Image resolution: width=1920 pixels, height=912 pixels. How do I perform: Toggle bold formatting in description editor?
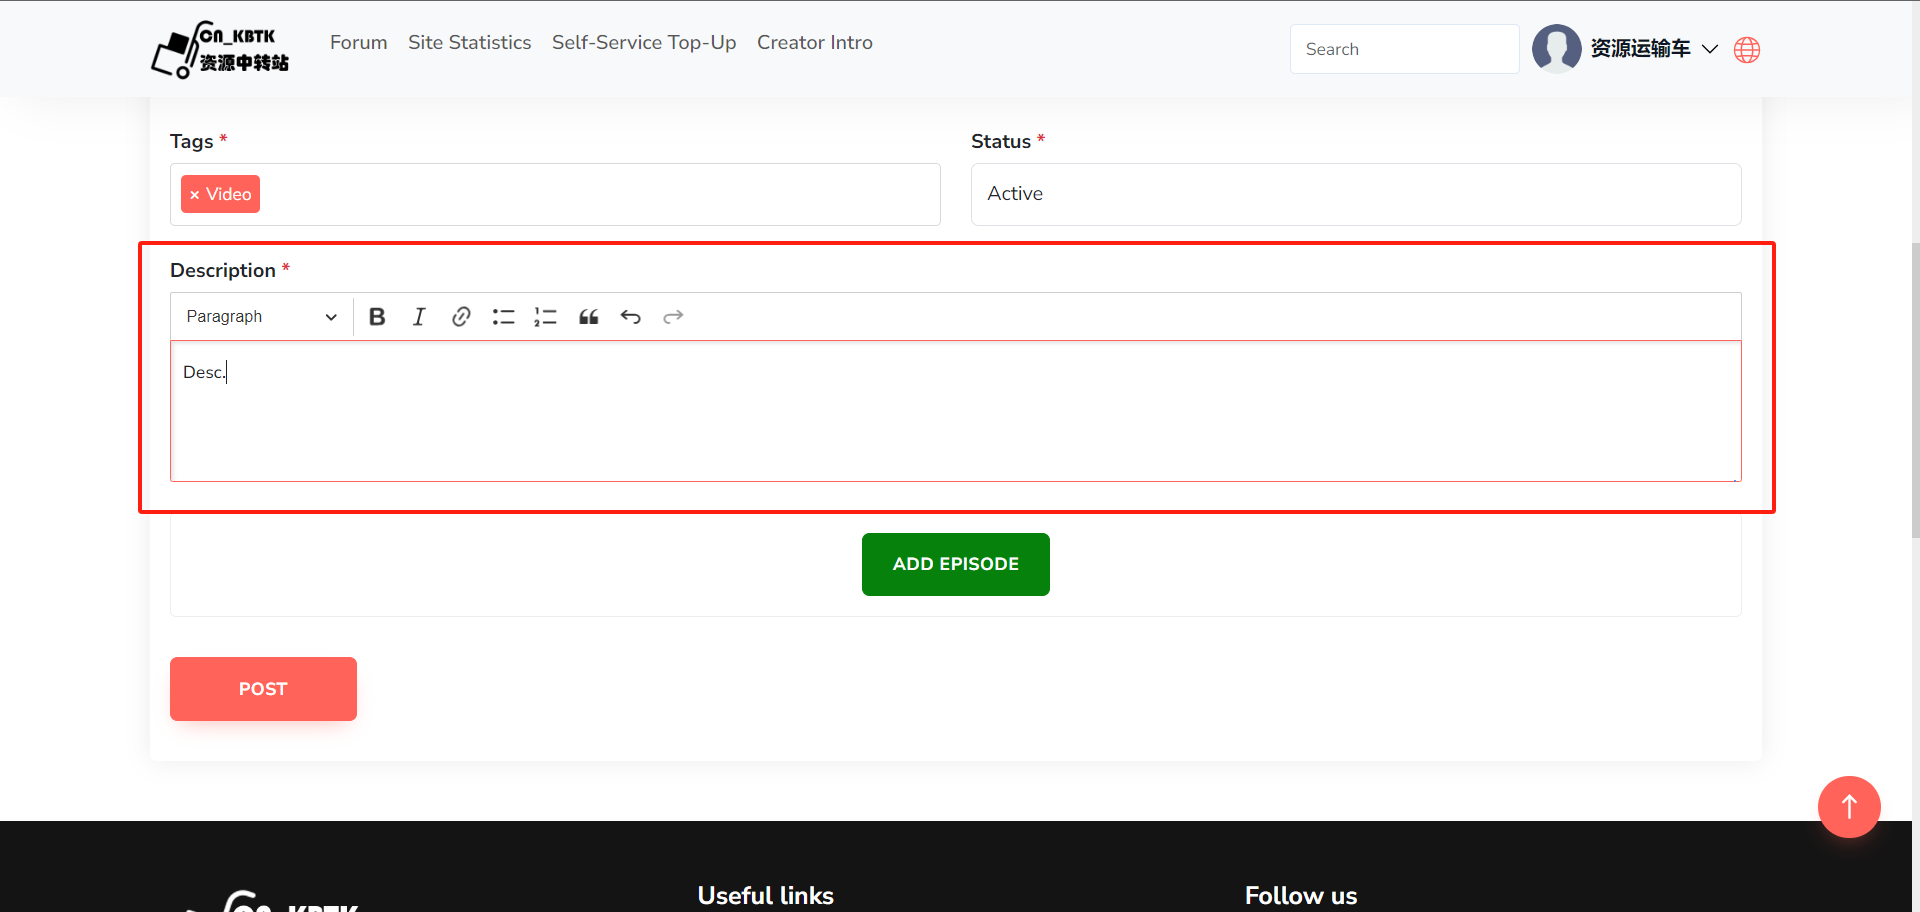[377, 317]
